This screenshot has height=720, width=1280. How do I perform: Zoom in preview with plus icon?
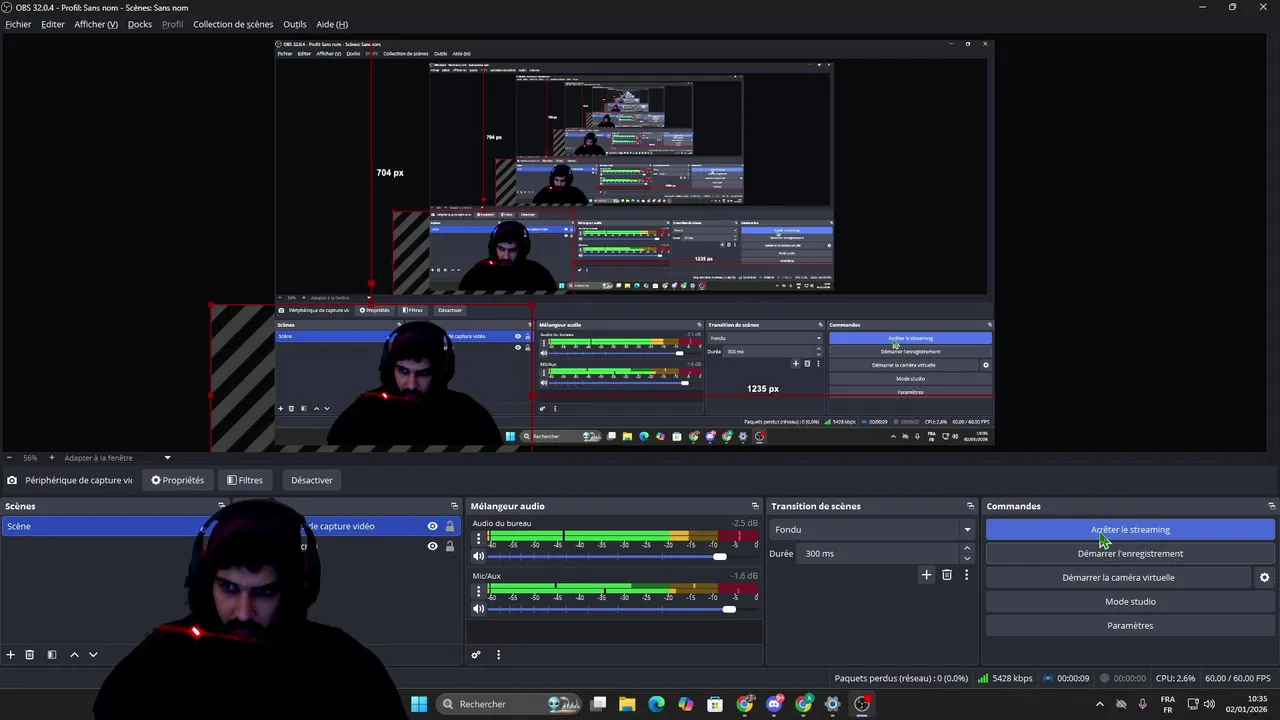[x=52, y=458]
